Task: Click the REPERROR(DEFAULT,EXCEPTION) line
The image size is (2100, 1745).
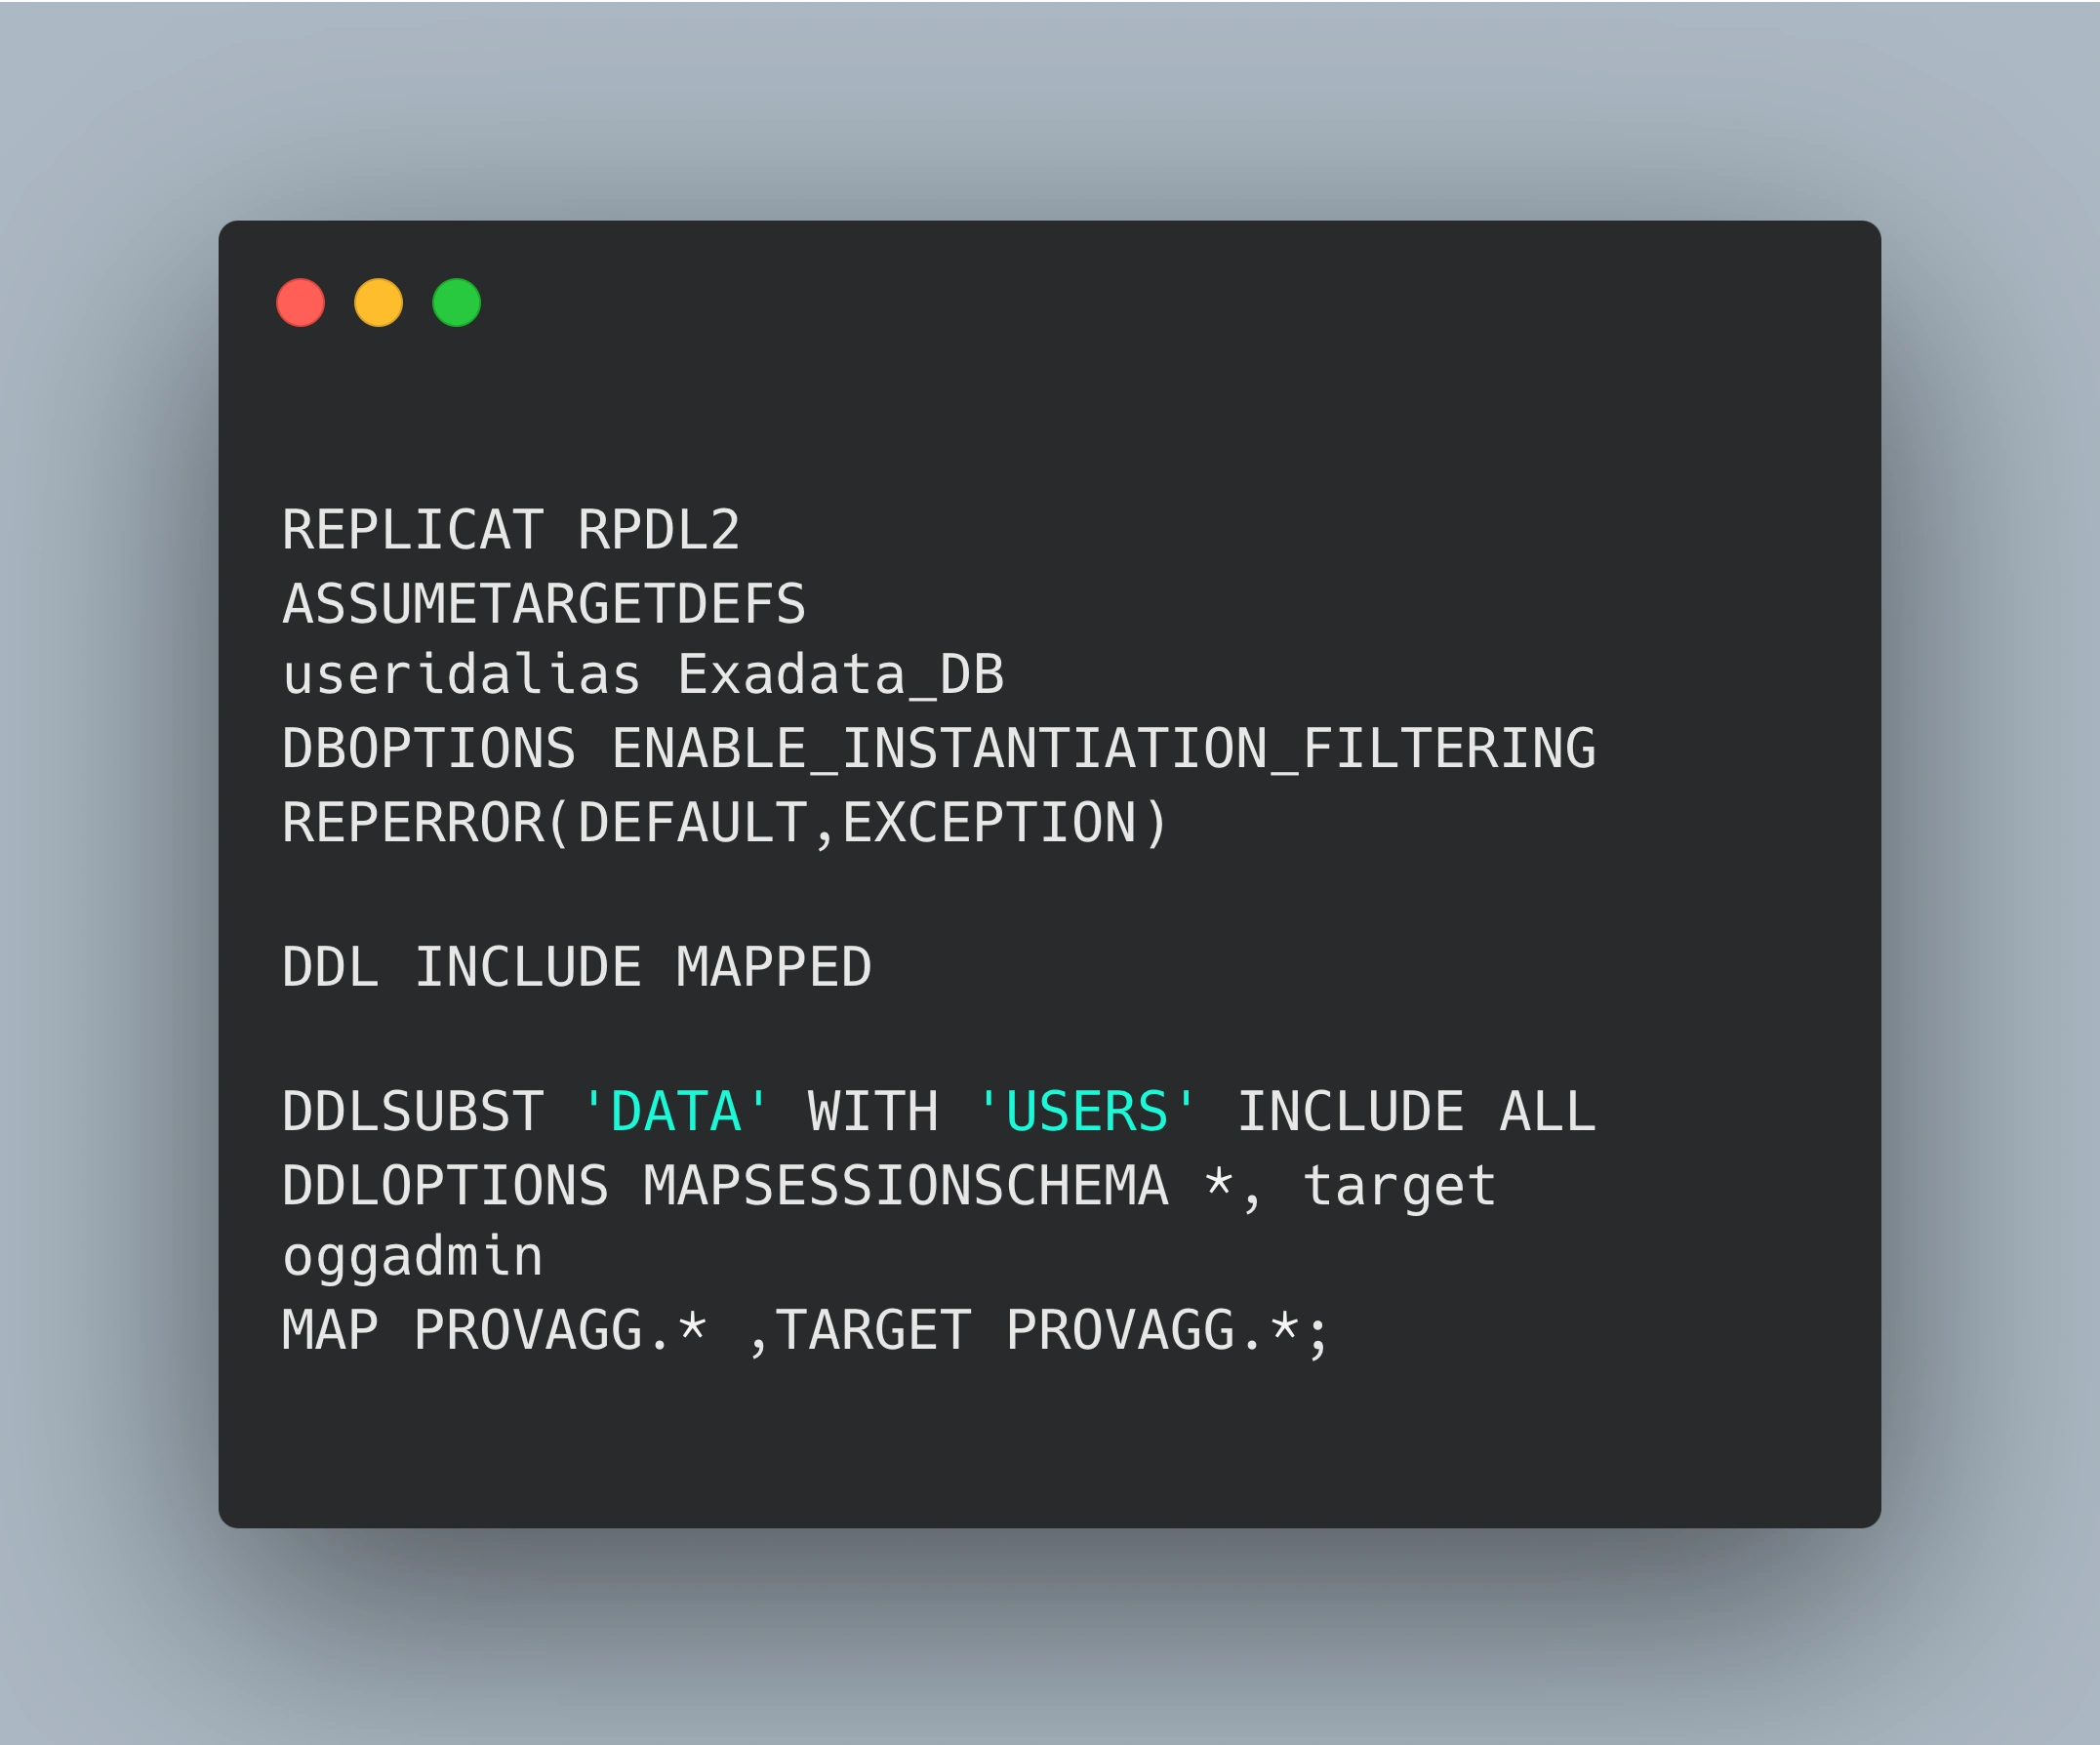Action: [725, 822]
